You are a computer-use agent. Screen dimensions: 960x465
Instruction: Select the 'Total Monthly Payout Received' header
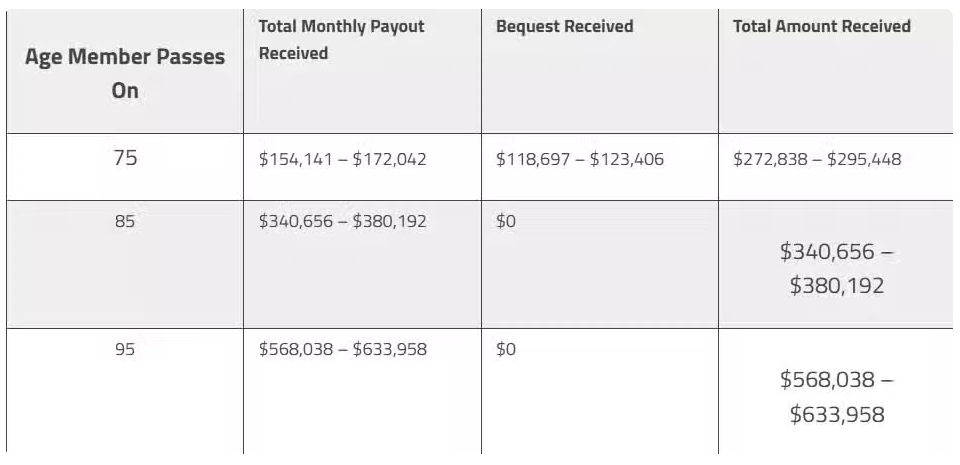pyautogui.click(x=341, y=39)
